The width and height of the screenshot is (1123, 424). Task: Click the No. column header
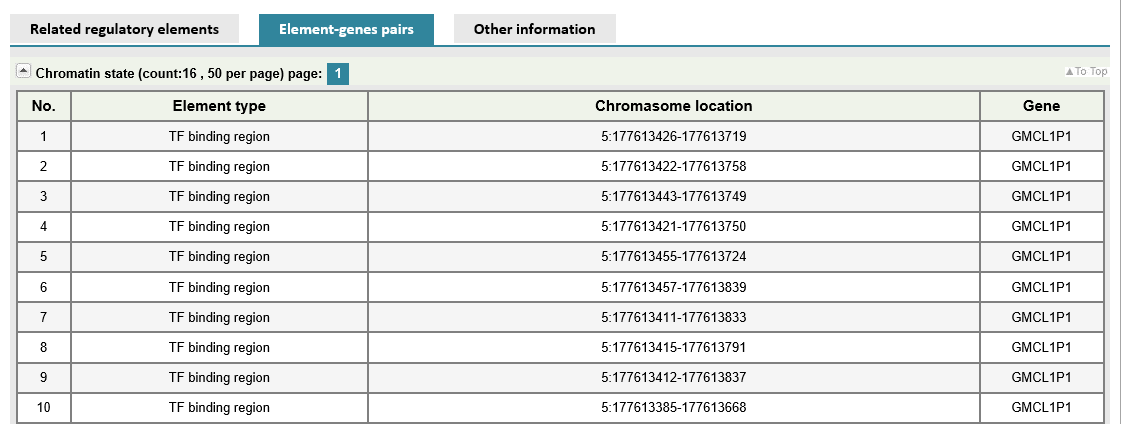tap(43, 106)
